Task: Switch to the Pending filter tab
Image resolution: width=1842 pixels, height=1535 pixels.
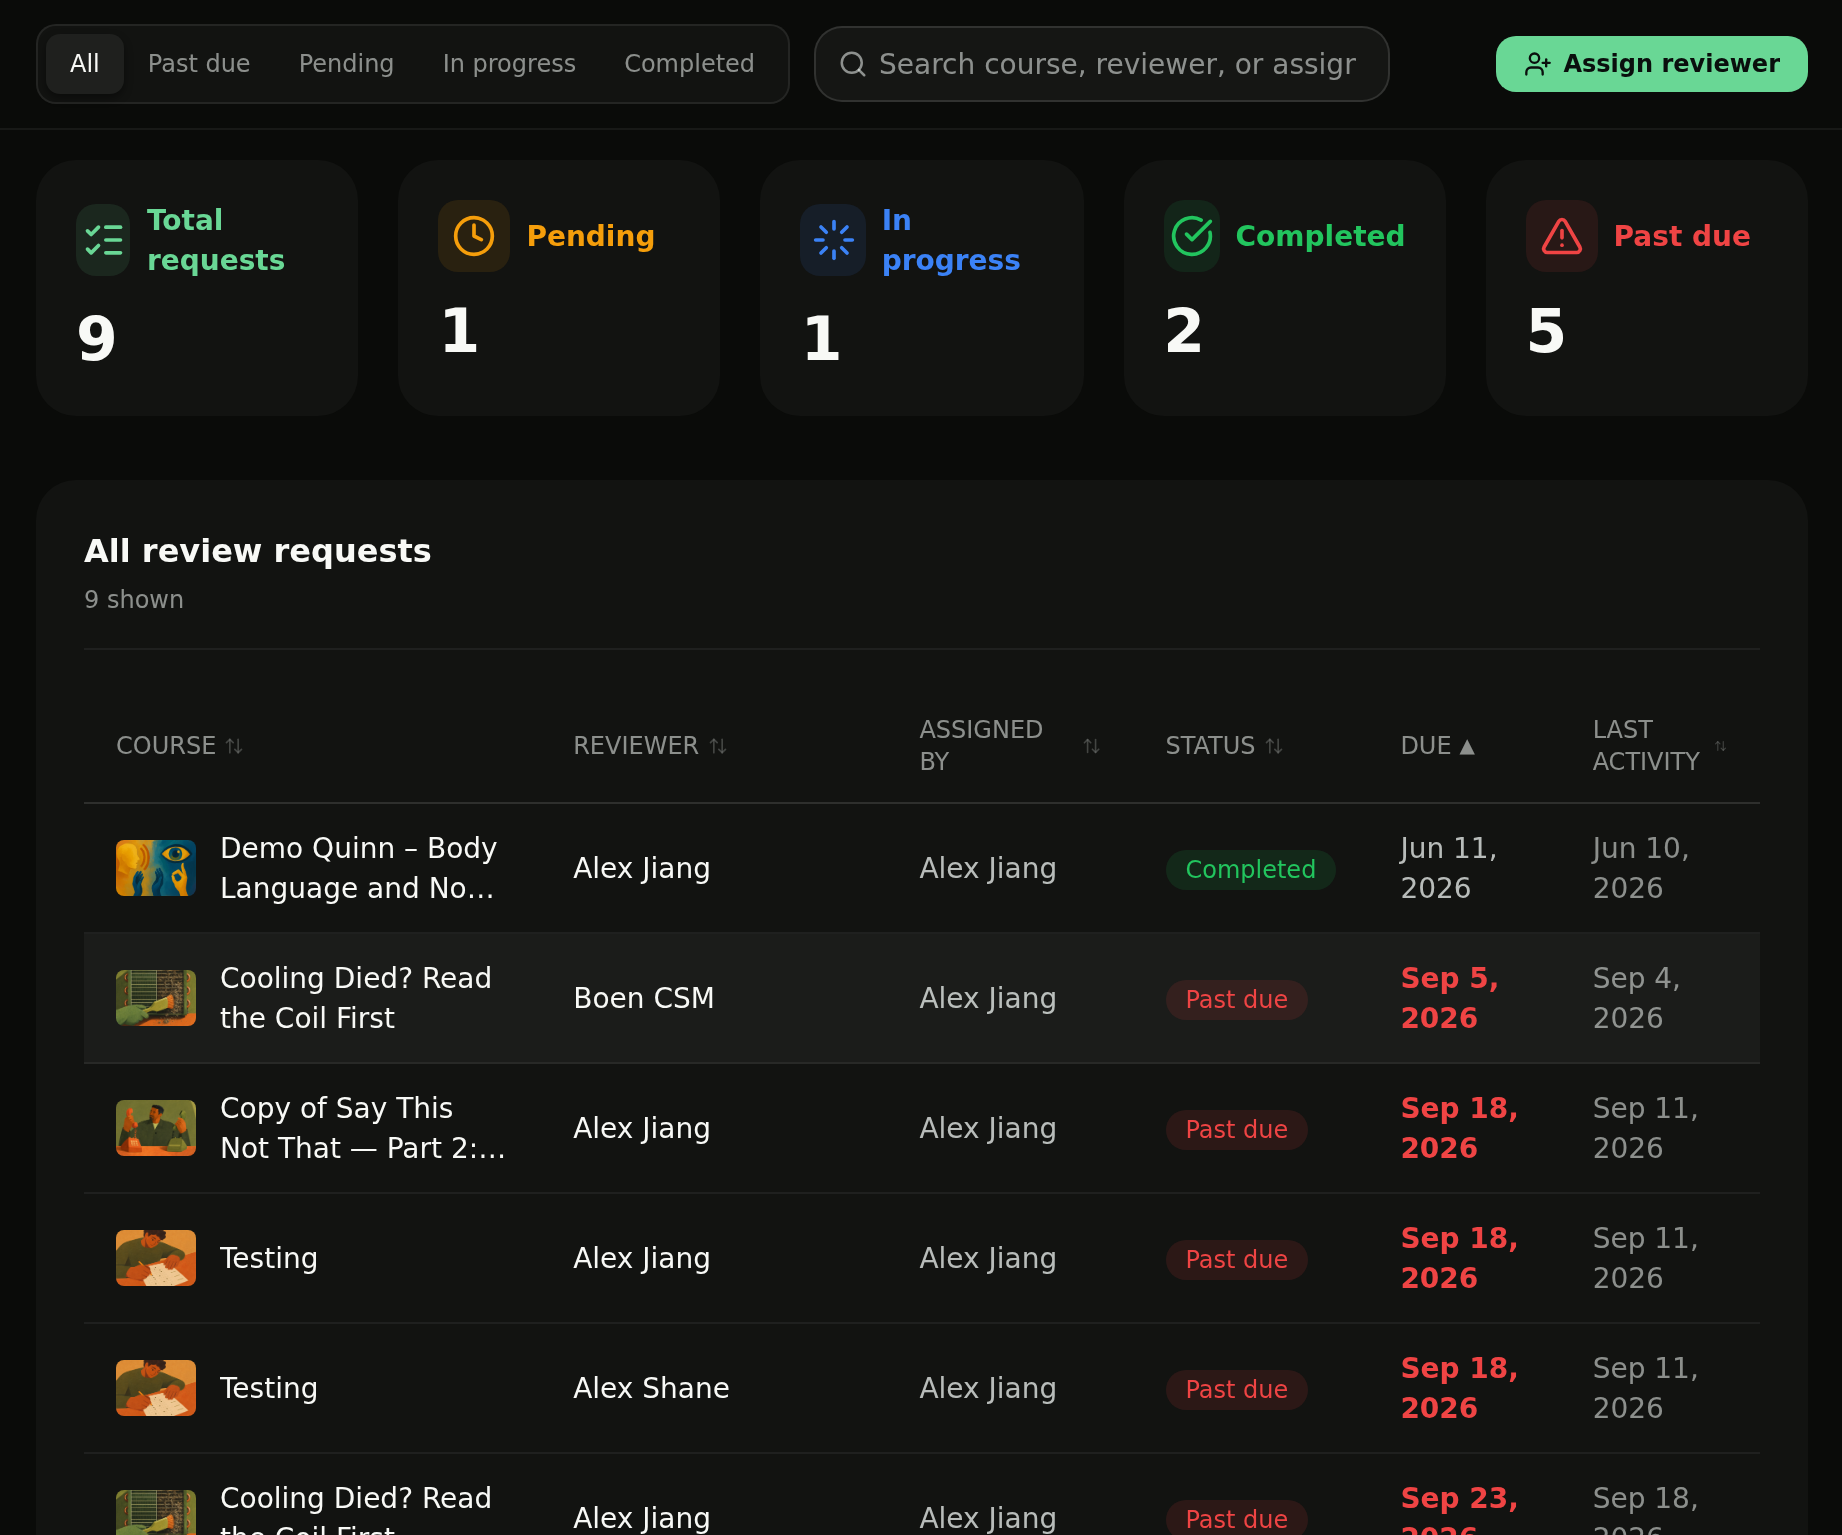Action: (x=346, y=64)
